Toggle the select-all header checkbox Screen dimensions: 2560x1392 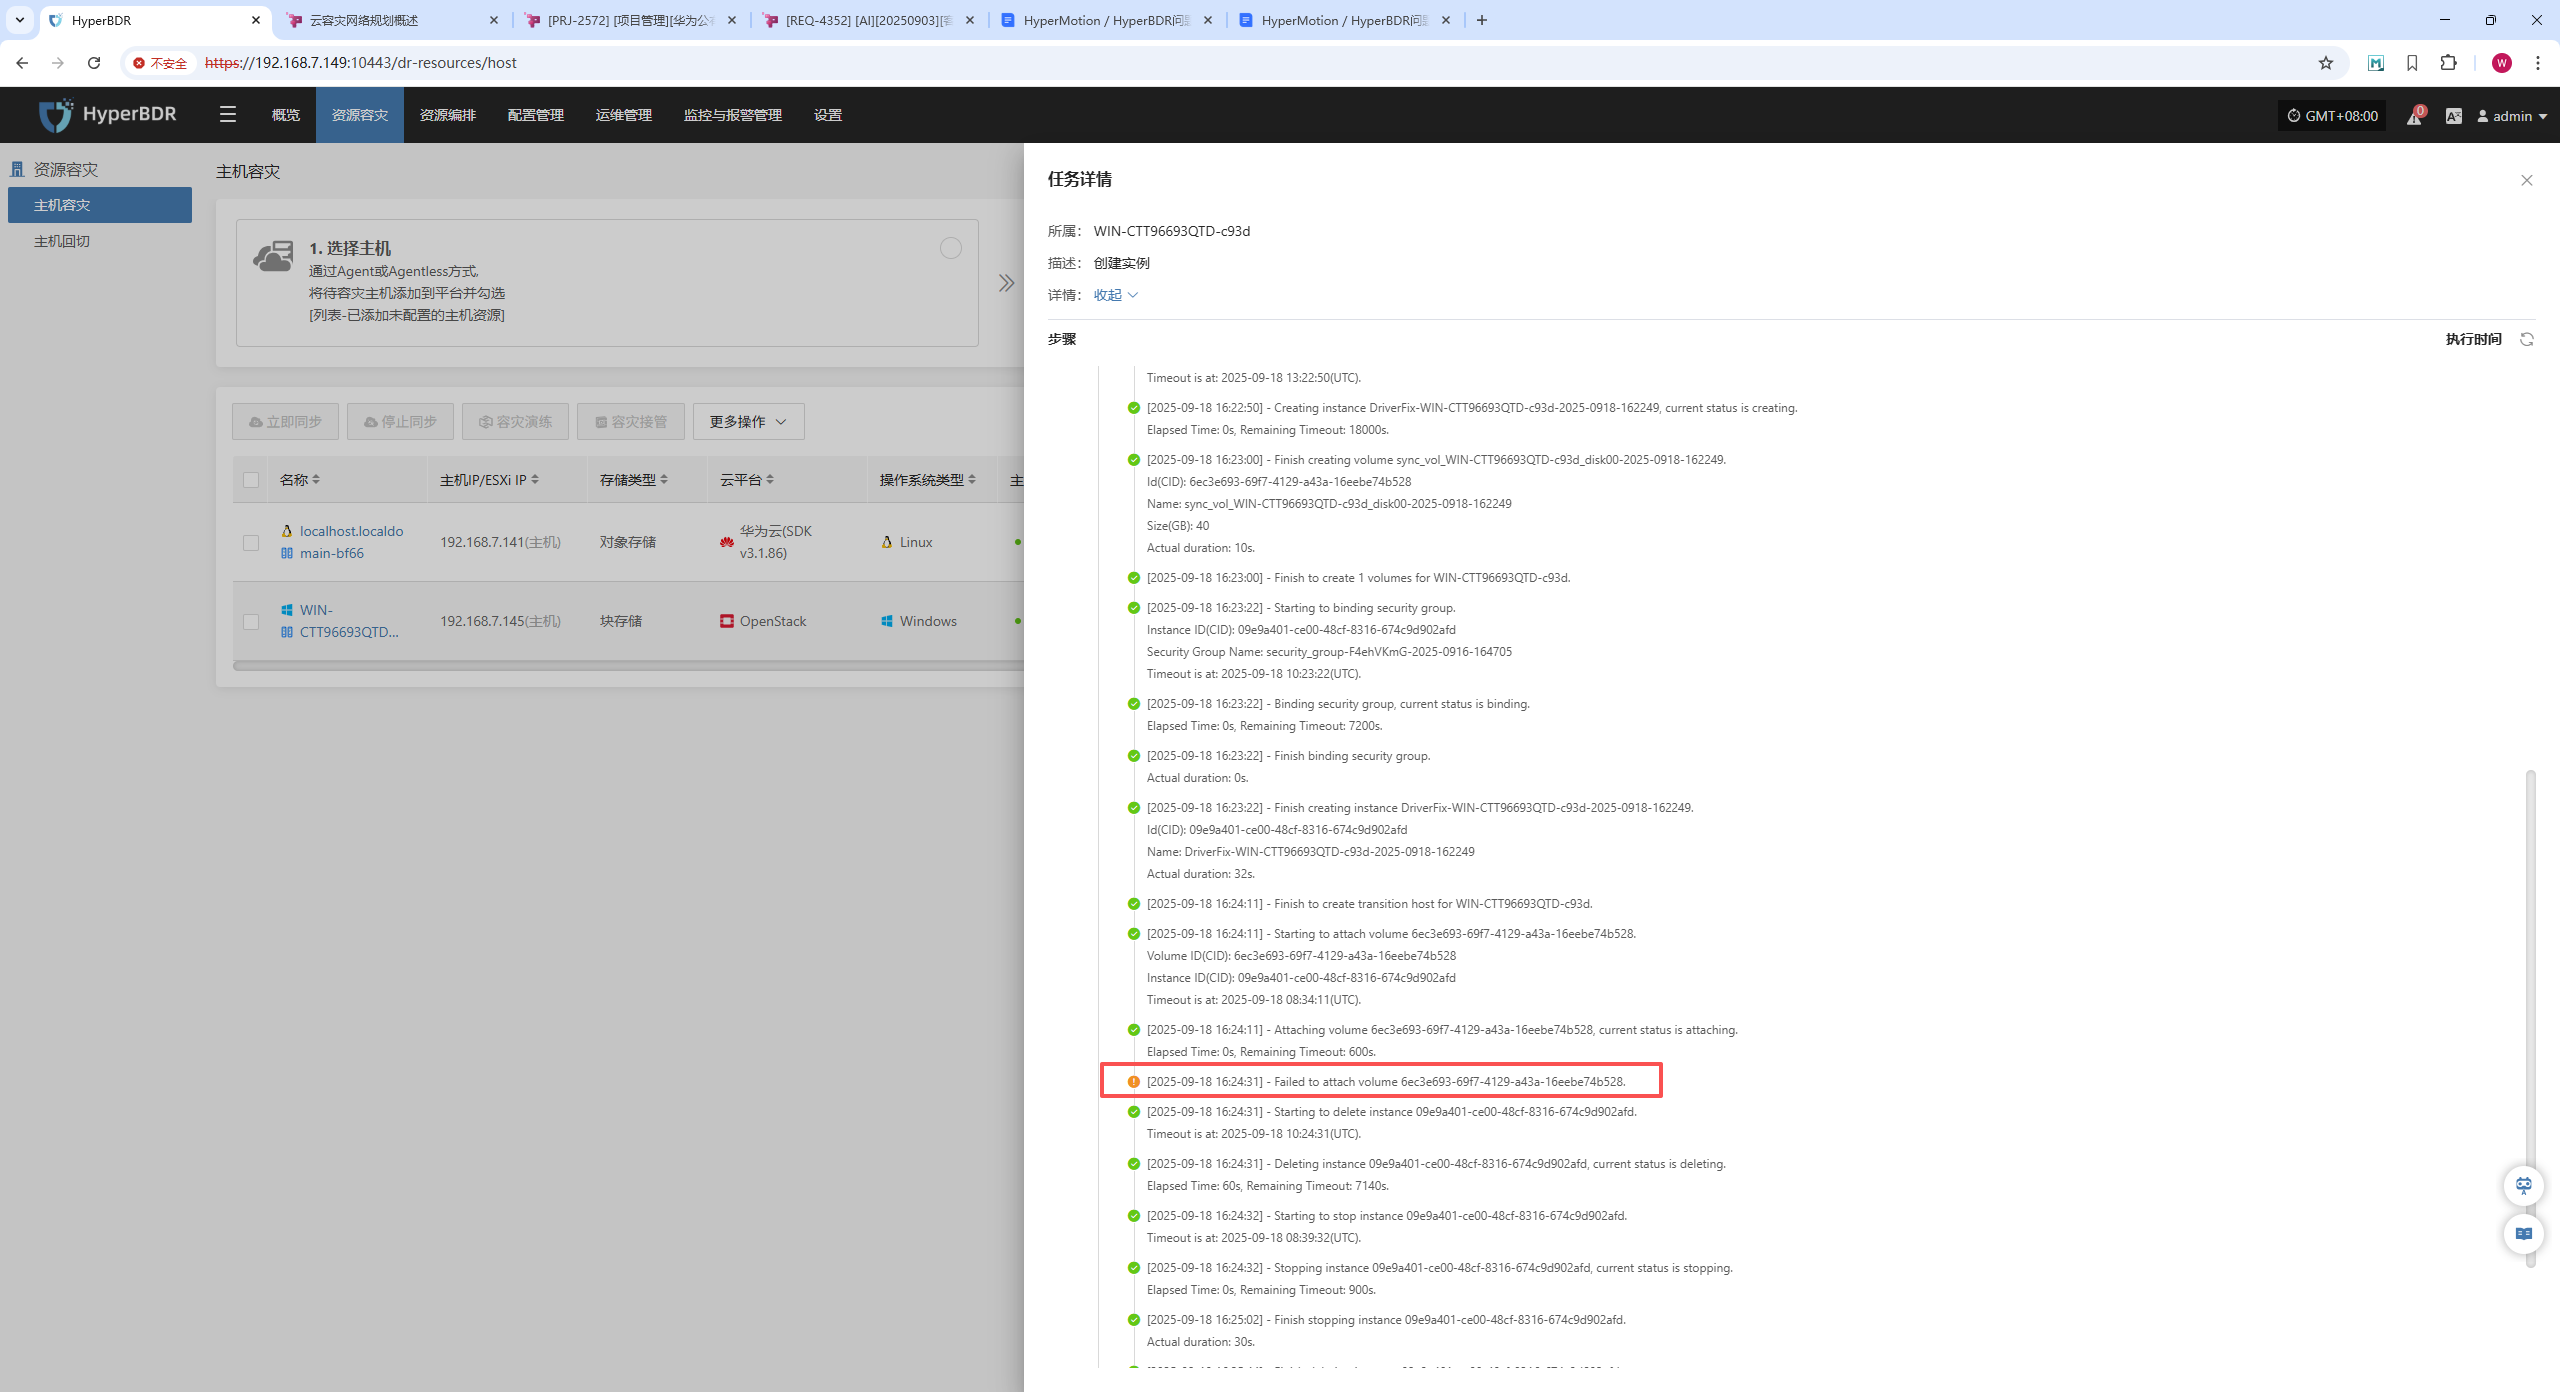pyautogui.click(x=251, y=480)
